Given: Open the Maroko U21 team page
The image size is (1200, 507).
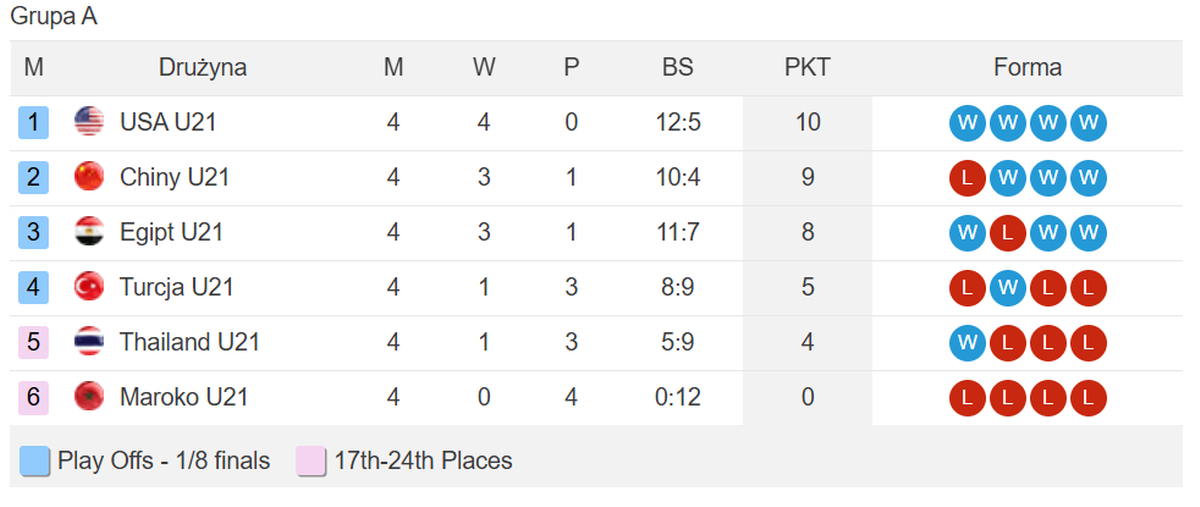Looking at the screenshot, I should (x=184, y=398).
